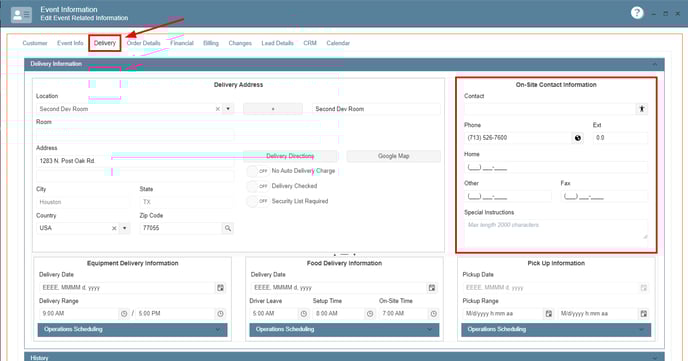Viewport: 688px width, 361px height.
Task: Click the Google Map button
Action: click(x=394, y=156)
